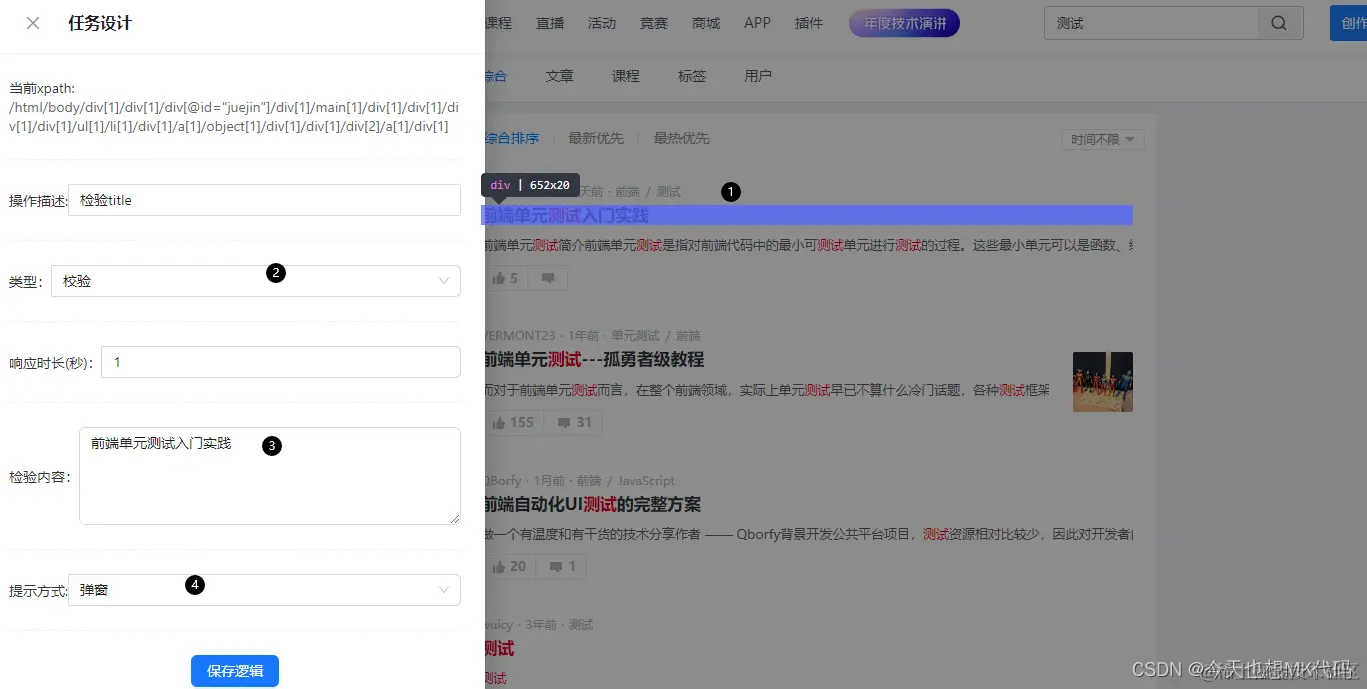
Task: Click the 保存逻辑 button
Action: 234,670
